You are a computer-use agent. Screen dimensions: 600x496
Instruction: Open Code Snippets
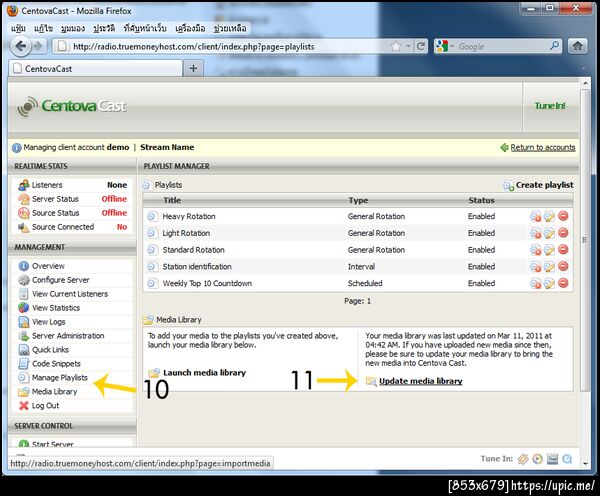tap(56, 364)
